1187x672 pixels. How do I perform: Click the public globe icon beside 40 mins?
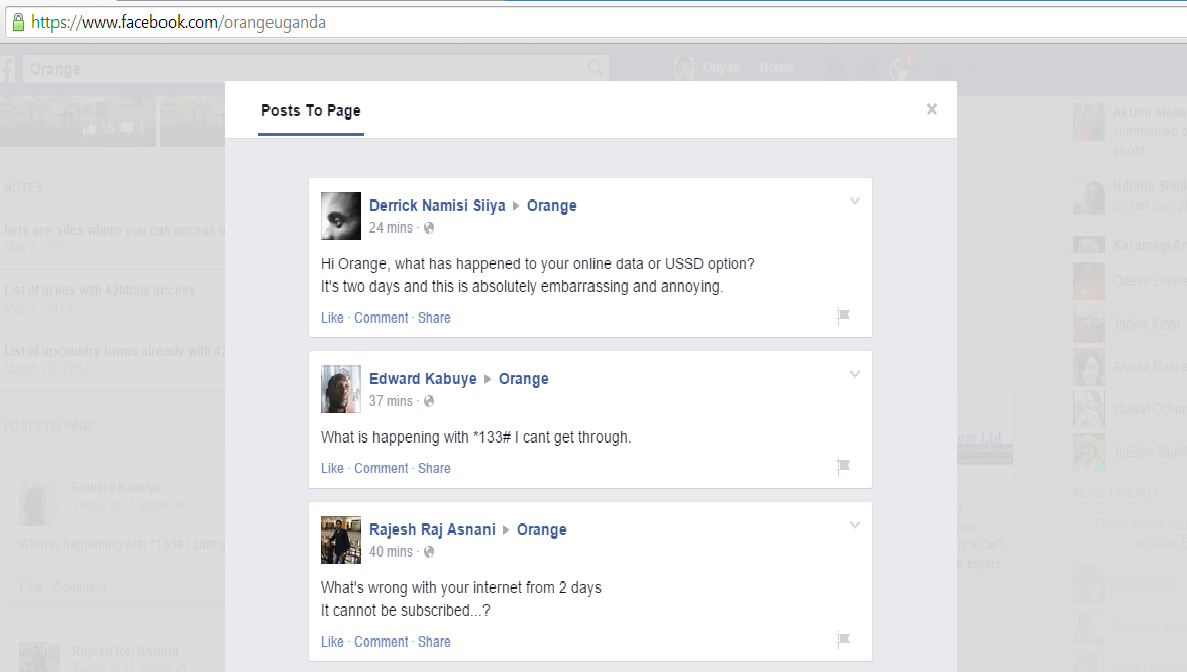tap(428, 552)
